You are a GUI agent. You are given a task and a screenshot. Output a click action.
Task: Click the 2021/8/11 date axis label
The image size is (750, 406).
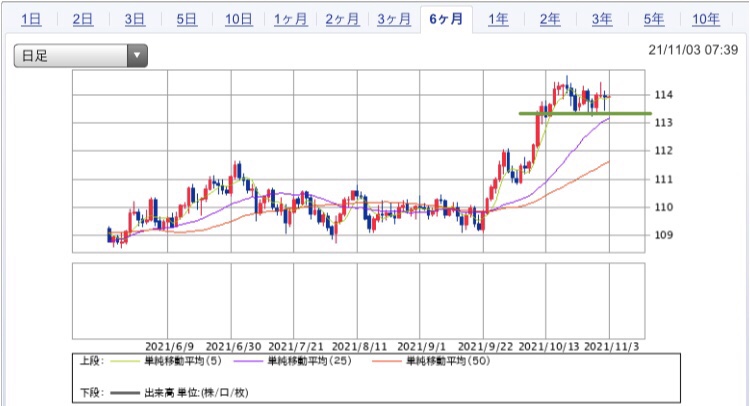pyautogui.click(x=359, y=347)
